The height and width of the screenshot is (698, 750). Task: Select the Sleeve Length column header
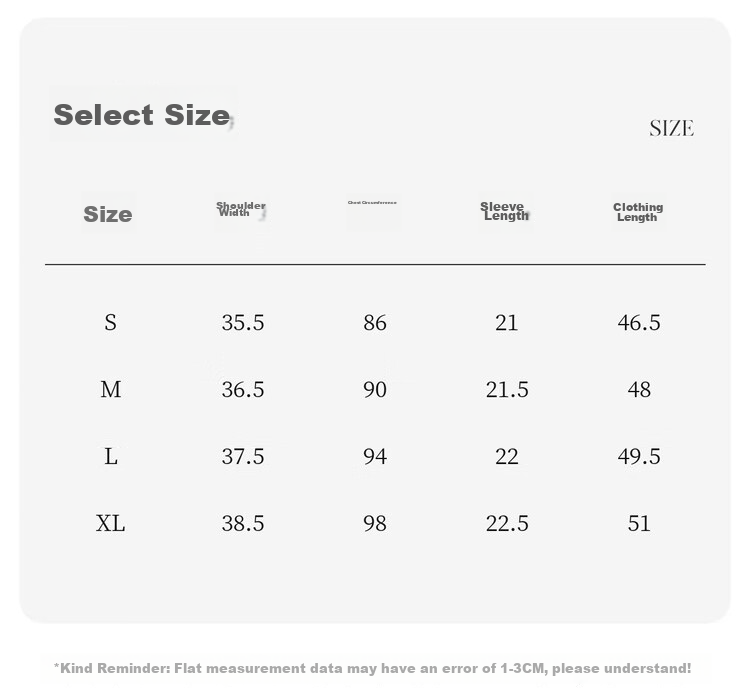(505, 211)
